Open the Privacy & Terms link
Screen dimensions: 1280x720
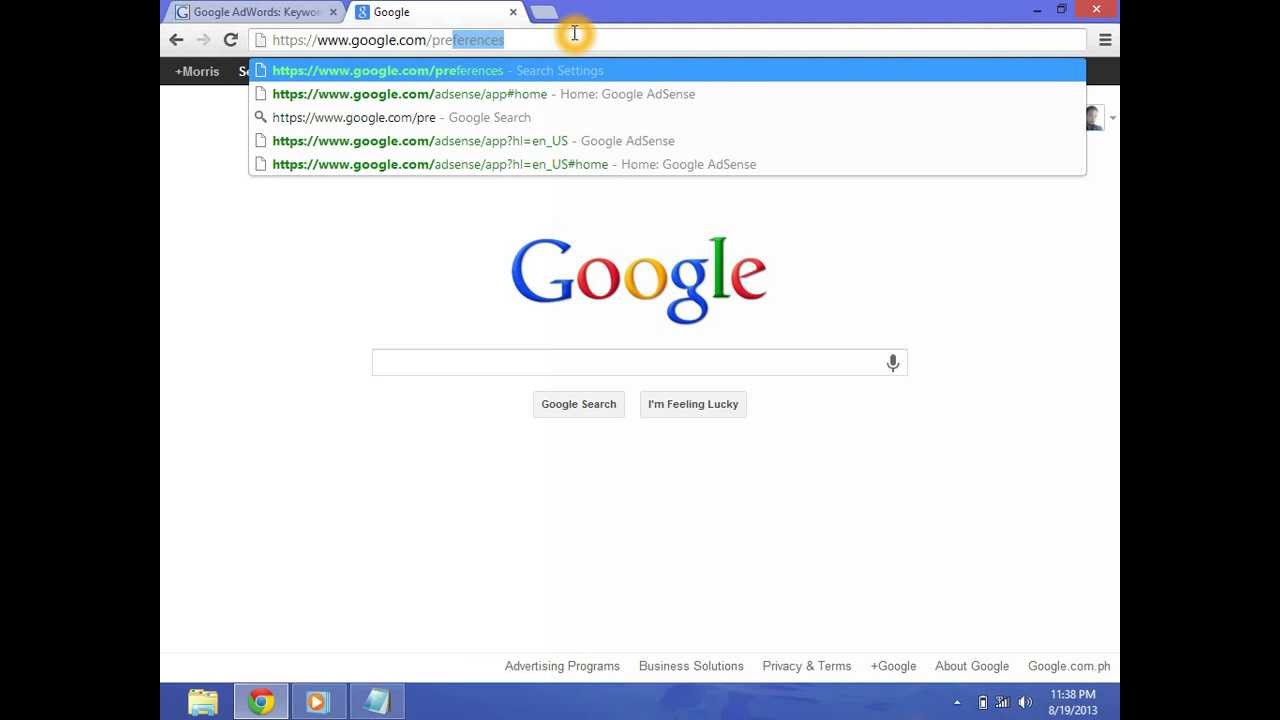[x=807, y=666]
